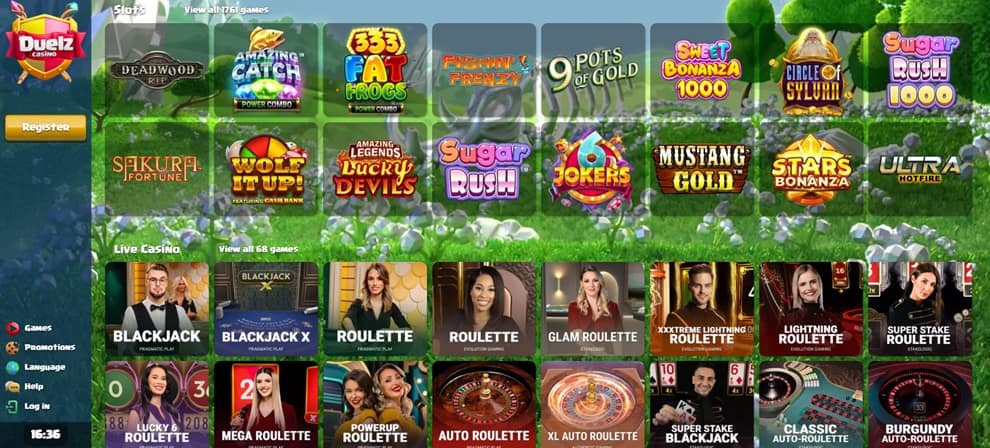Click the 16:36 clock display

coord(45,434)
